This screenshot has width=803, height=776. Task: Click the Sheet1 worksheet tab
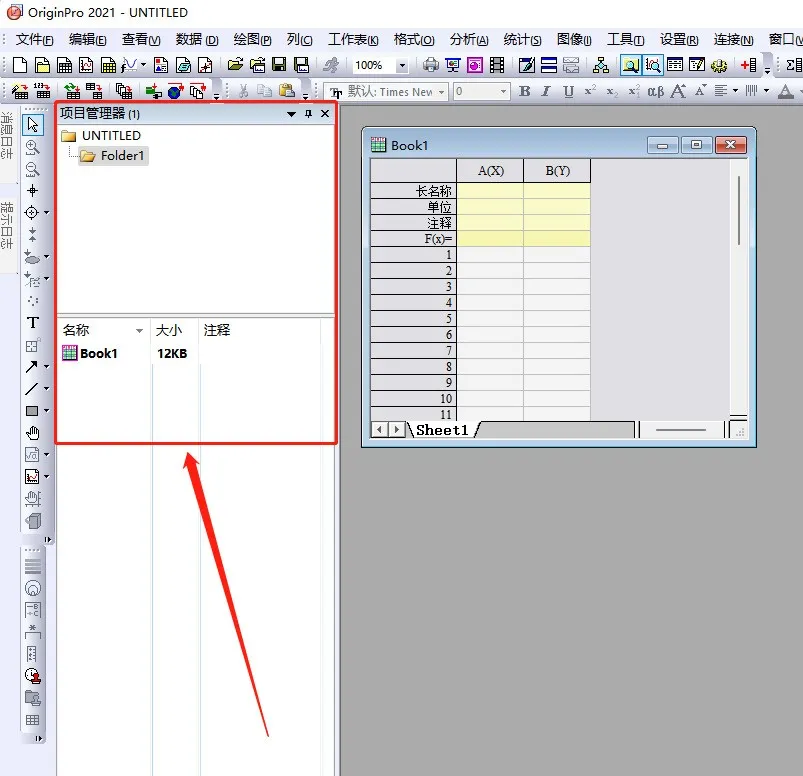442,430
